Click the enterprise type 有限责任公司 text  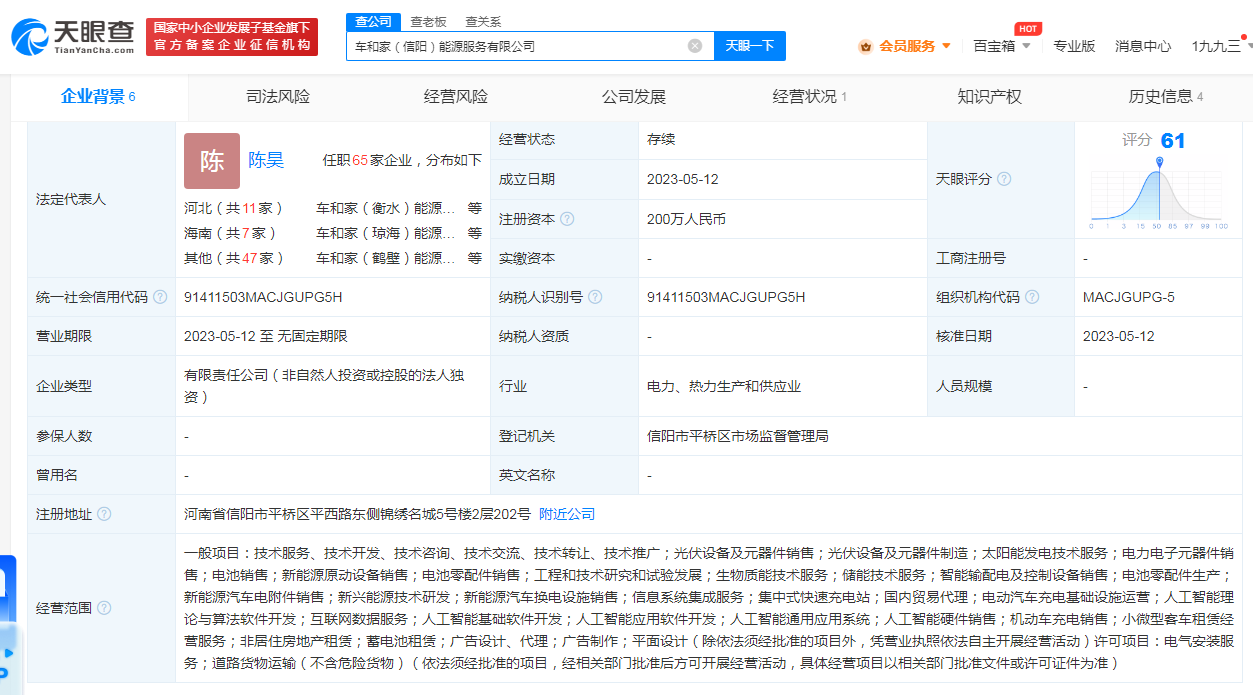coord(324,386)
